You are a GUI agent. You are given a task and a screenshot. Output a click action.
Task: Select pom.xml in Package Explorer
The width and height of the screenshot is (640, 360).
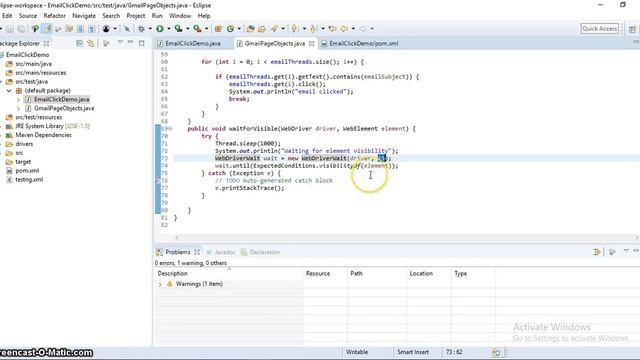27,171
